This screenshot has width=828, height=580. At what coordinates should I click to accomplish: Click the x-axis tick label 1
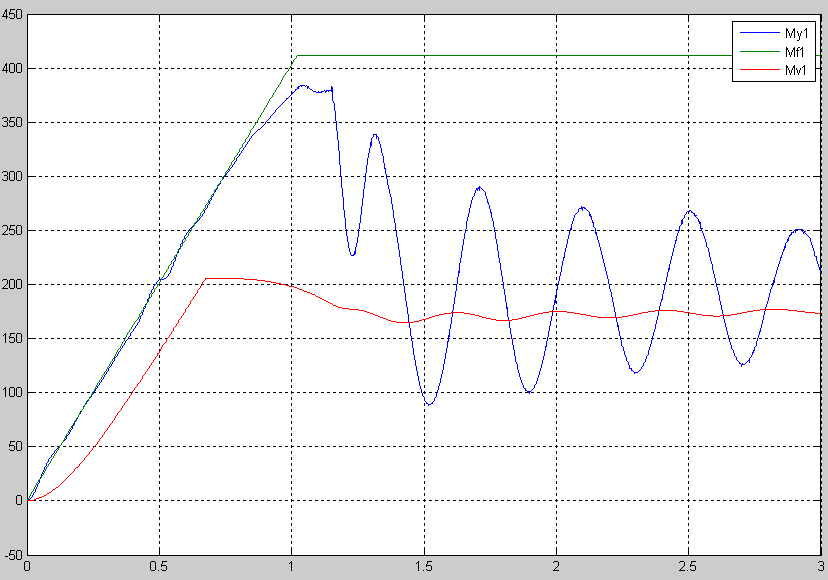click(x=291, y=567)
